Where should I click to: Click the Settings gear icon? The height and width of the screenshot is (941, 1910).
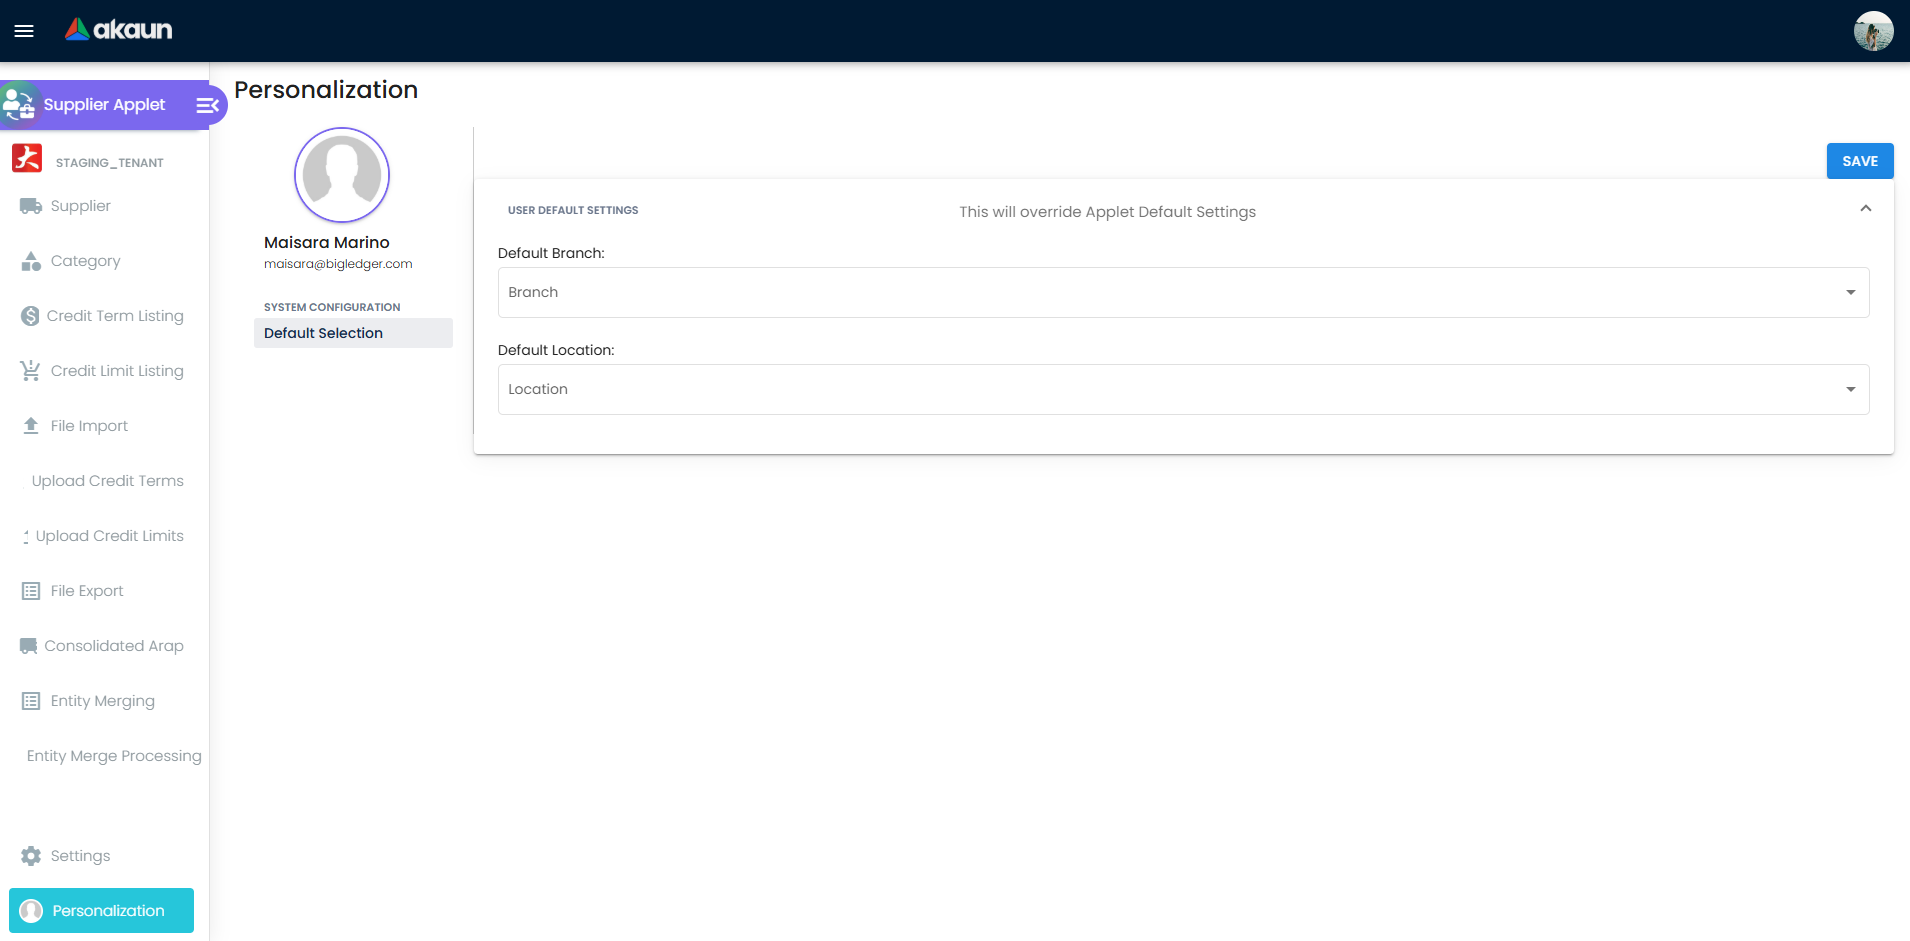coord(30,855)
